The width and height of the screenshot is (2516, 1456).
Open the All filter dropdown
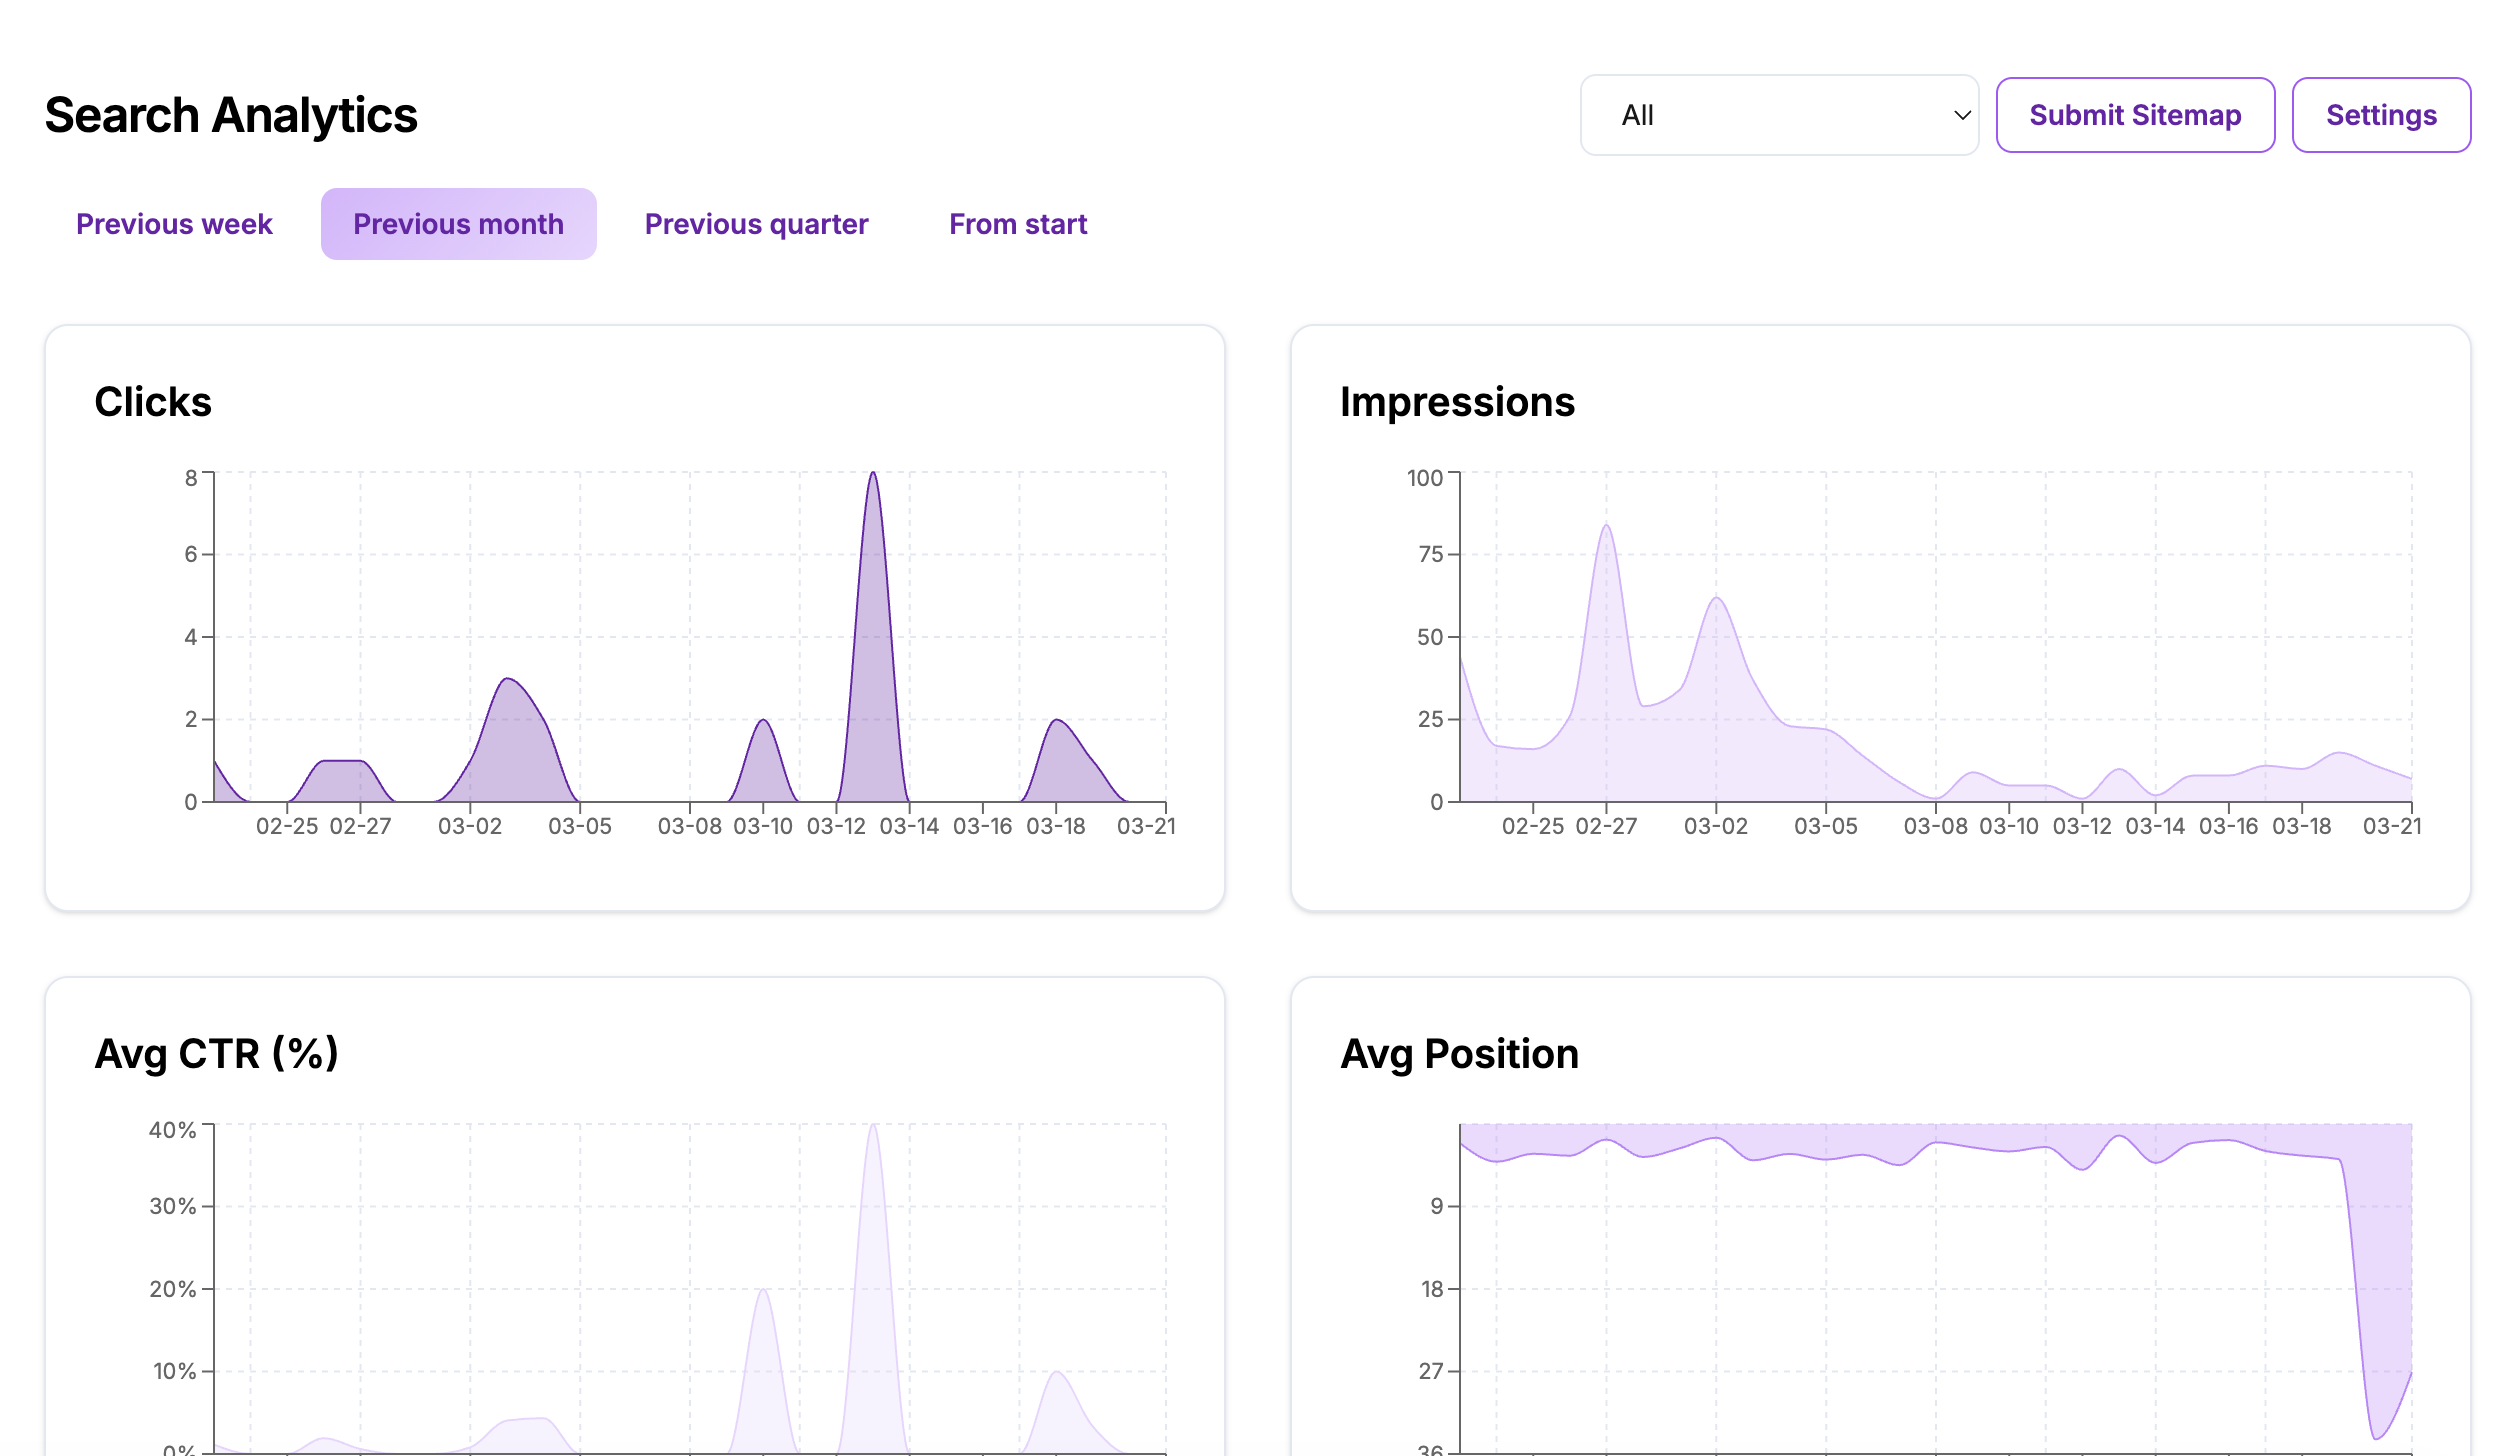(1778, 114)
